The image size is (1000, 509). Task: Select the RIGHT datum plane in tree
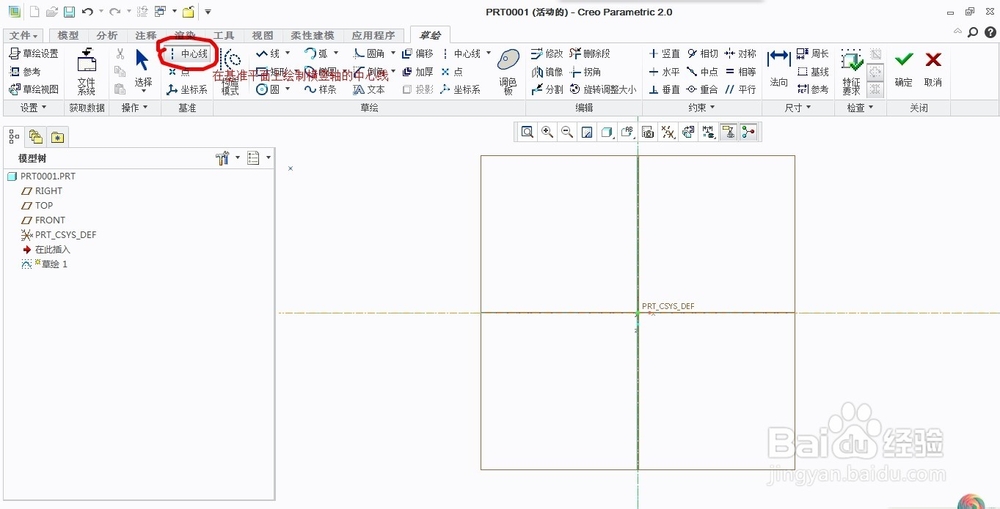pos(42,191)
